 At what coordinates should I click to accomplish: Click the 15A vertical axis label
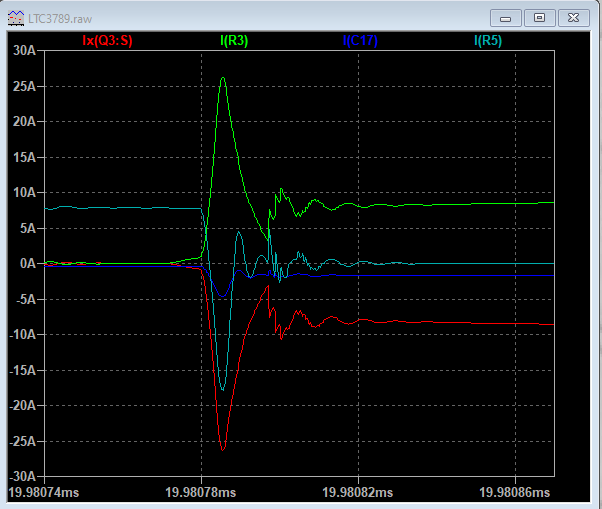click(25, 157)
